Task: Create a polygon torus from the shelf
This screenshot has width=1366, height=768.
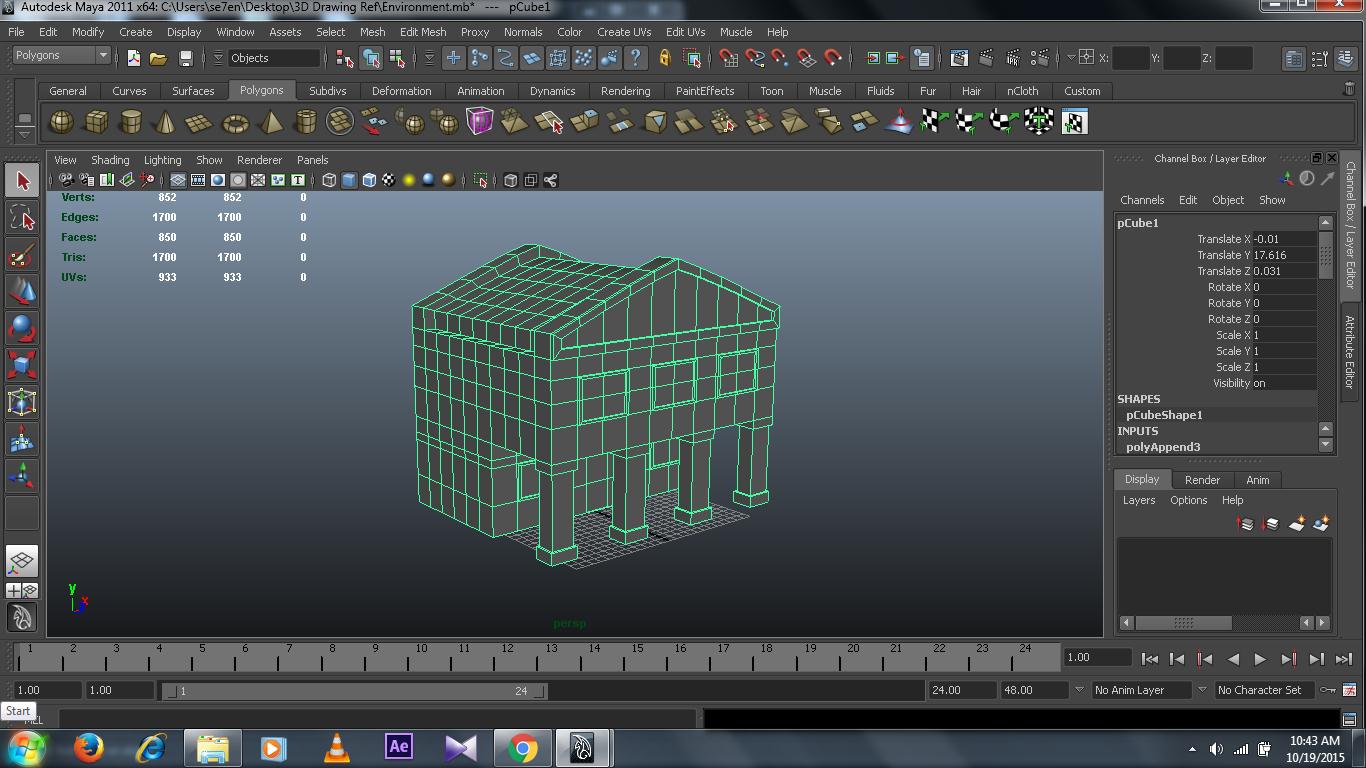Action: pos(235,123)
